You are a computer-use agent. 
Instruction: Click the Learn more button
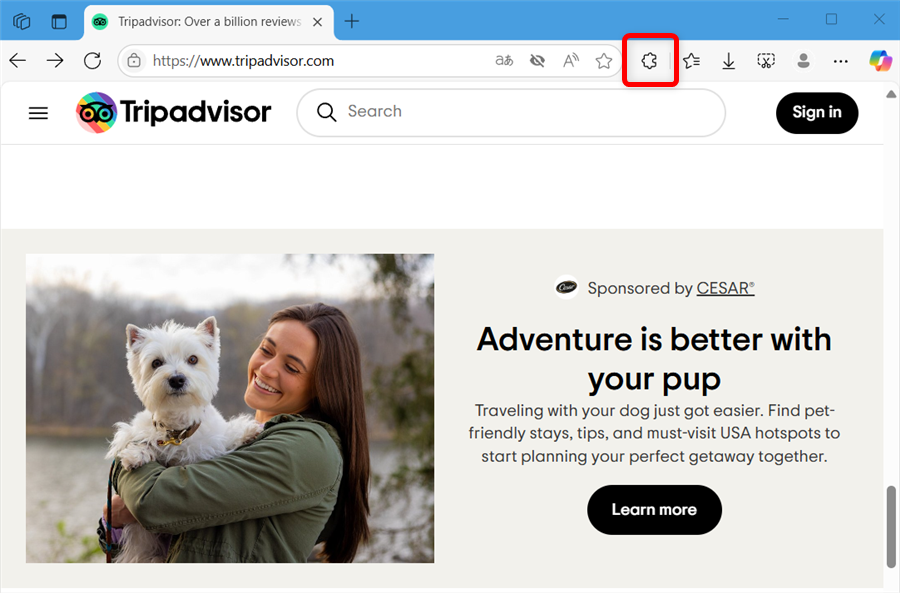point(654,510)
